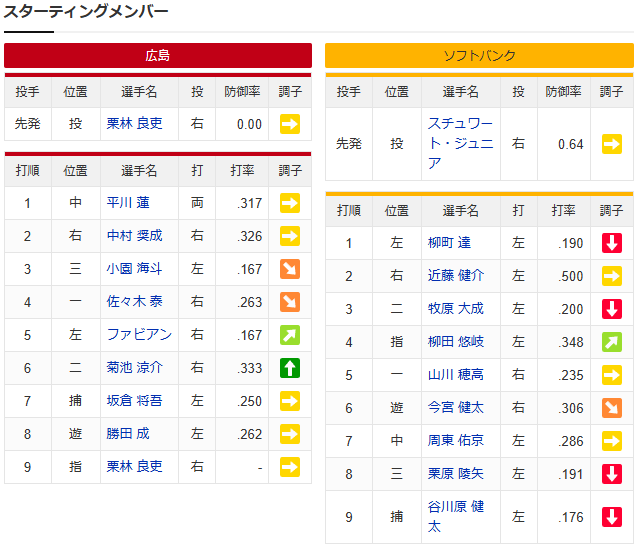640x547 pixels.
Task: Click 0.00 ERA value for 栗林 良吏
Action: 249,124
